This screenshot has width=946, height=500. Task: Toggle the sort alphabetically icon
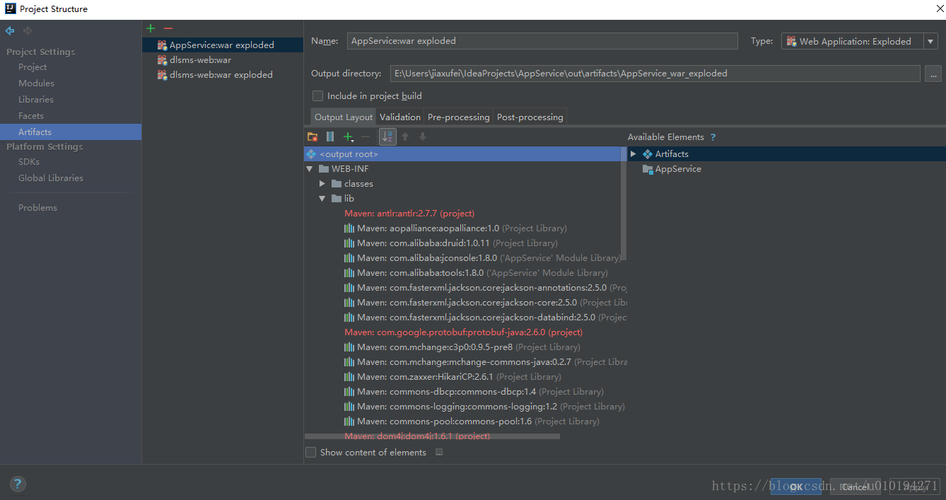point(387,137)
